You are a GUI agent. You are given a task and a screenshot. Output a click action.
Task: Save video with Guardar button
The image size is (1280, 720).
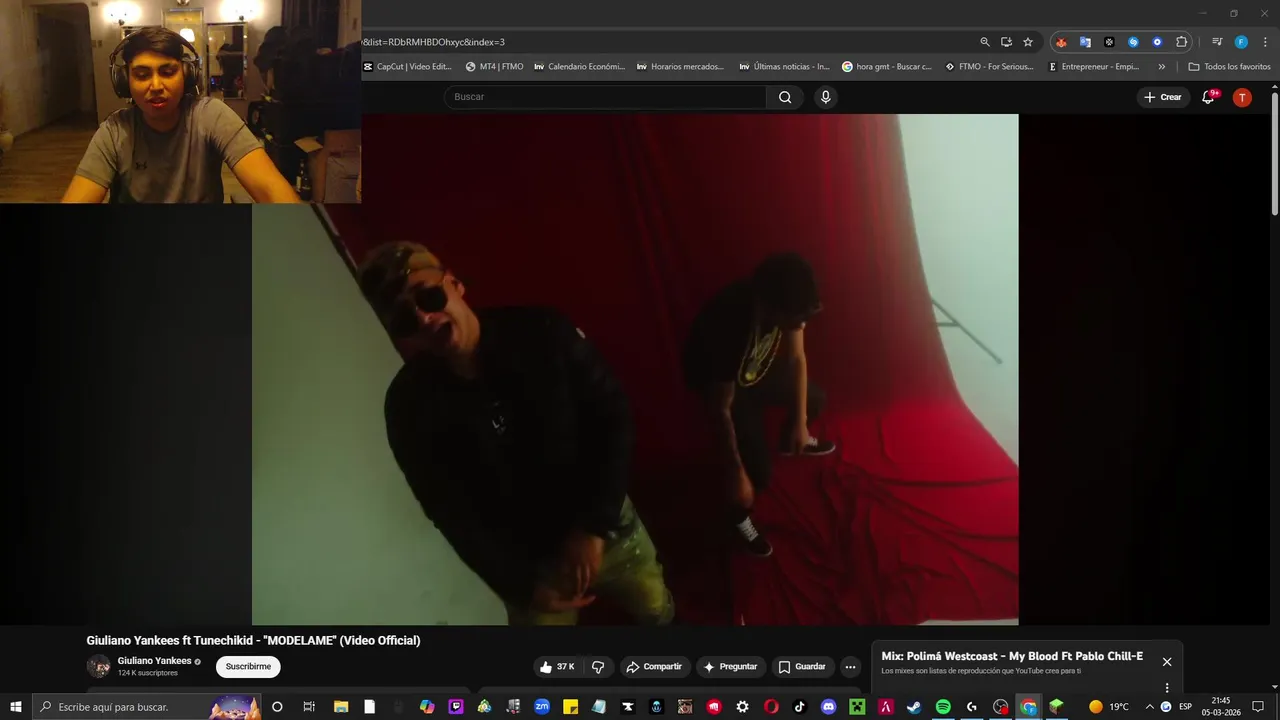[x=802, y=667]
